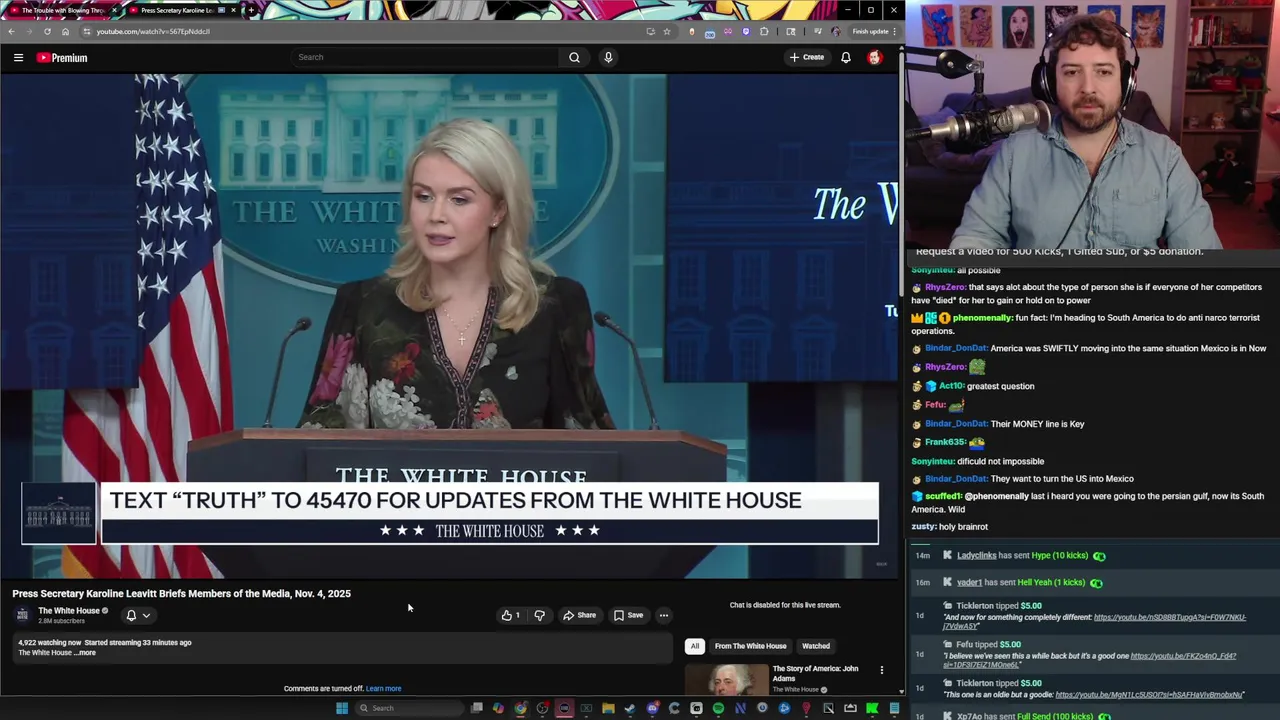Open Discord from the taskbar
This screenshot has height=720, width=1280.
[652, 708]
